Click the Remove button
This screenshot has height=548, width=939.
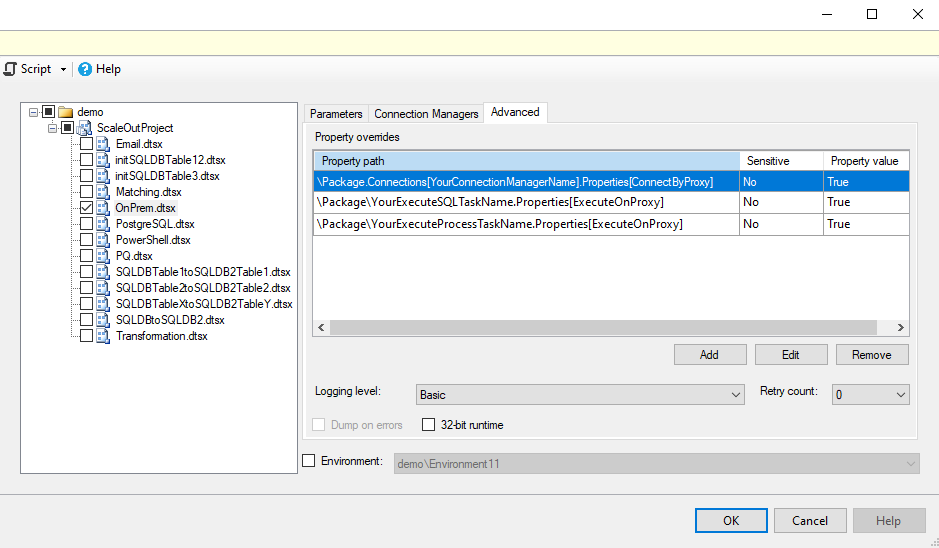click(872, 355)
